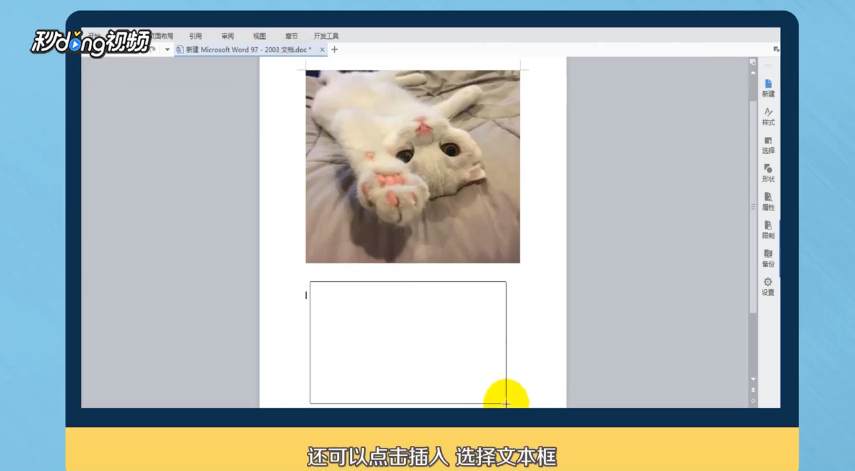Open the 属性 (Properties) sidebar panel
The image size is (855, 471).
point(768,201)
